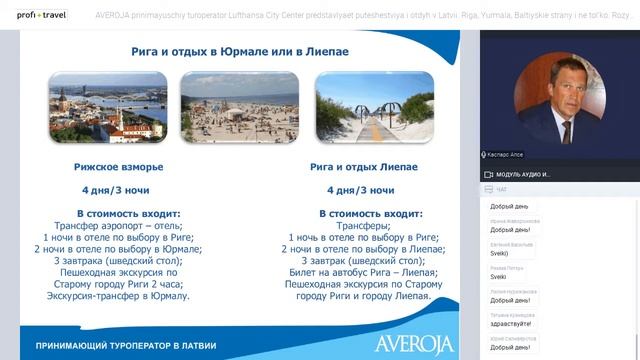
Task: Click the line Трансфер аэропорт – отель
Action: (118, 226)
